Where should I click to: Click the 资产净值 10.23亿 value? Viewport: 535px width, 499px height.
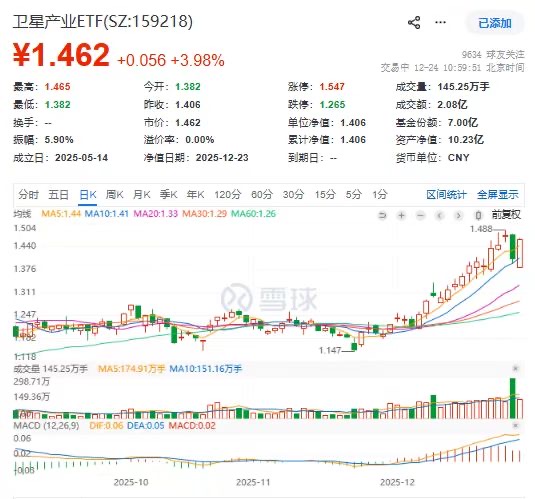(466, 140)
